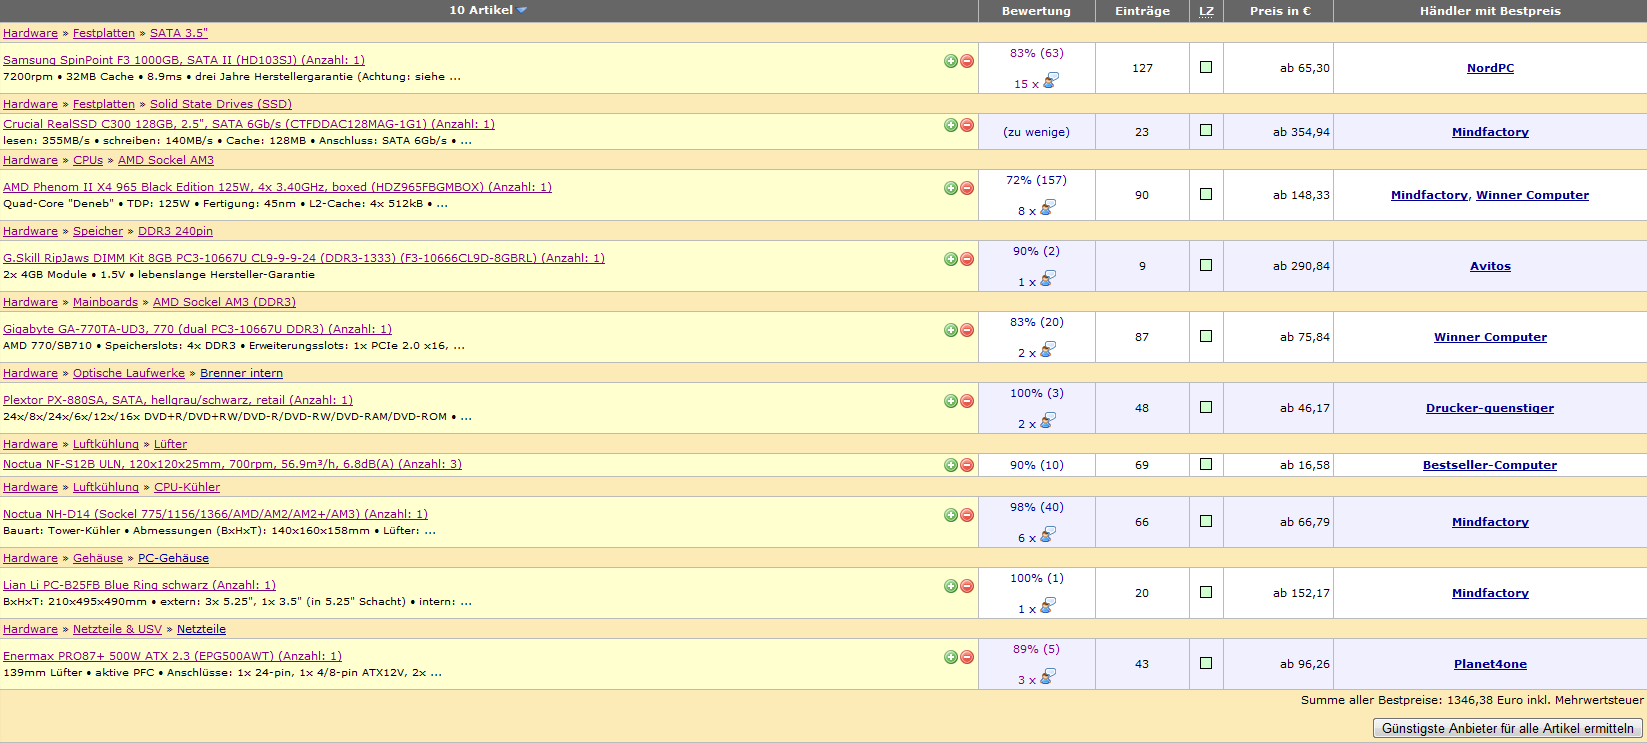Open the 10 Artikel sort dropdown arrow

click(522, 11)
